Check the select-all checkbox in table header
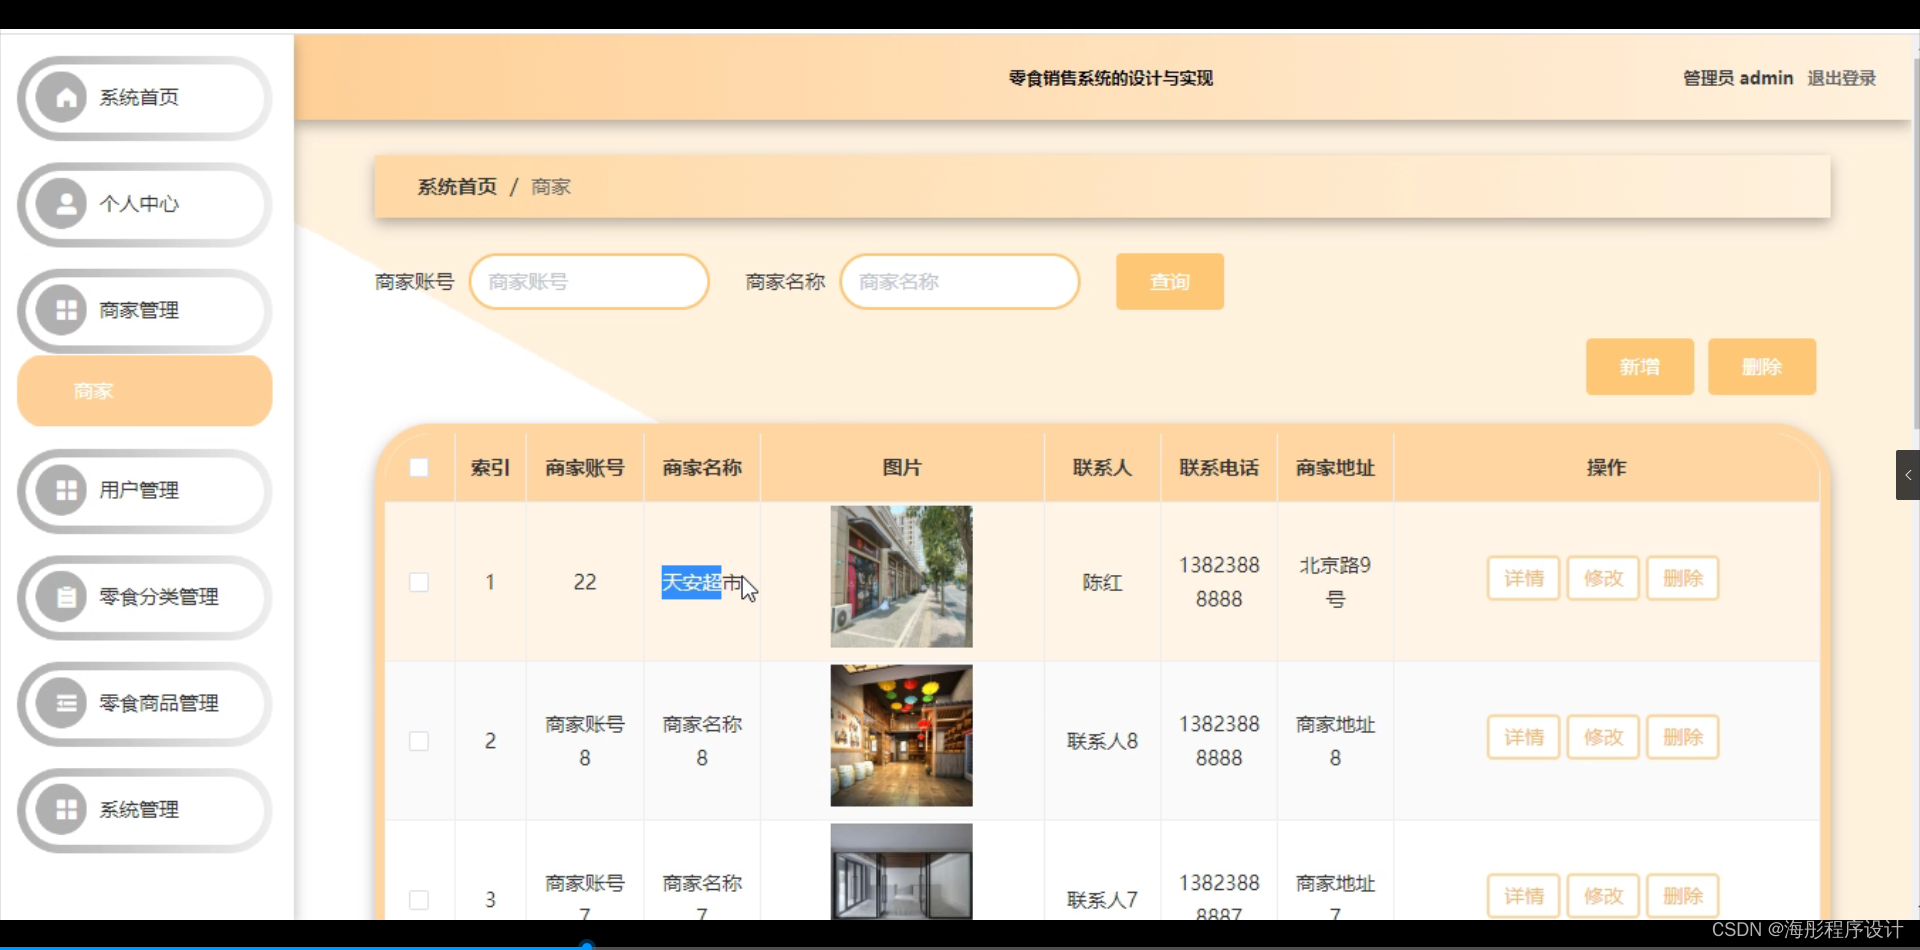 pyautogui.click(x=419, y=467)
